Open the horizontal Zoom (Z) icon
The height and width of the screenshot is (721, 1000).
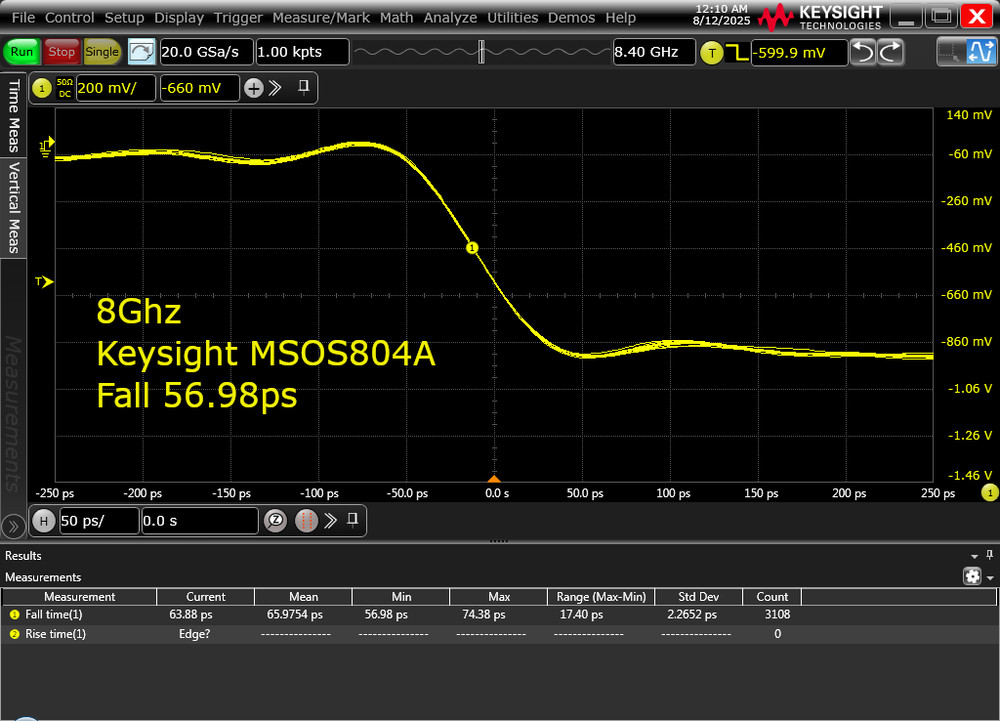275,521
